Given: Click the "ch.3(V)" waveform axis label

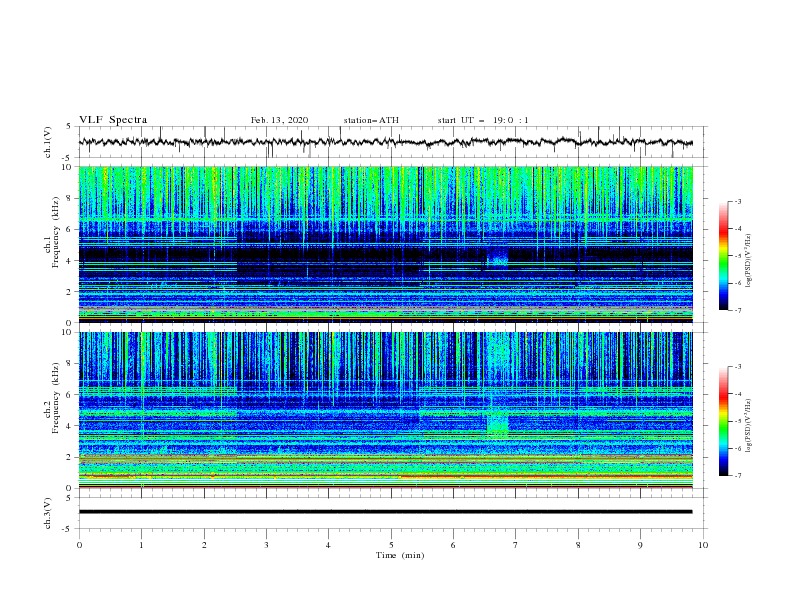Looking at the screenshot, I should pyautogui.click(x=48, y=513).
